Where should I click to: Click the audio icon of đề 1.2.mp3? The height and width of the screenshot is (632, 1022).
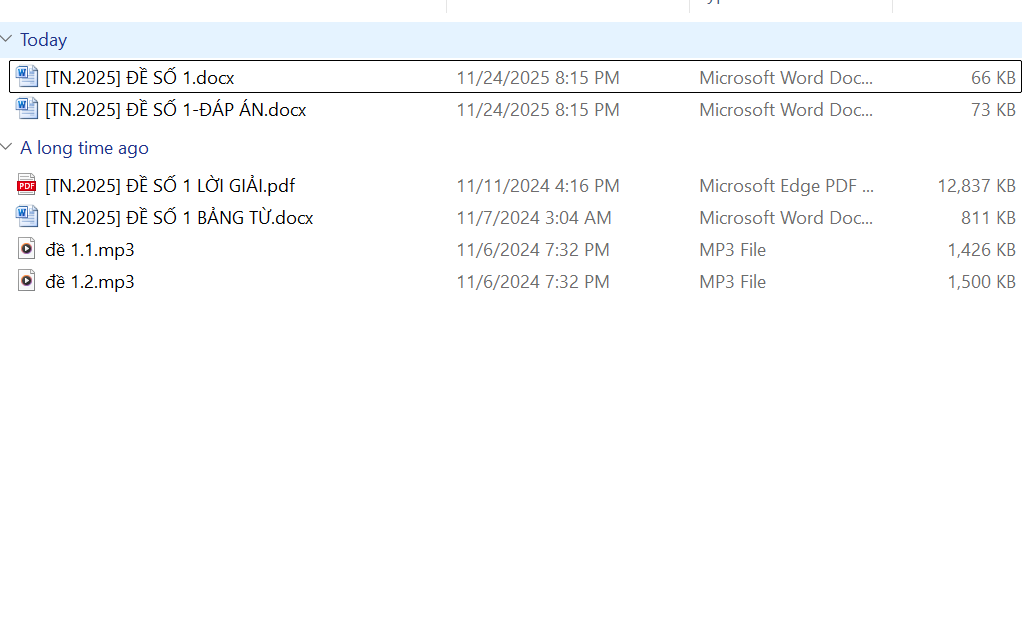(27, 281)
